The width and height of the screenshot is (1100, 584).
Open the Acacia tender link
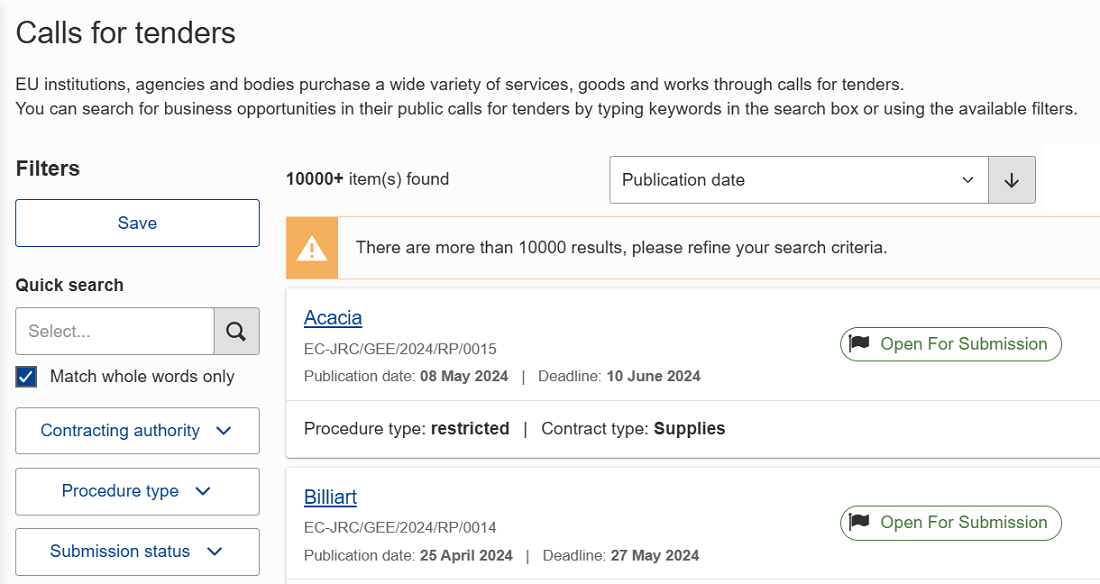333,318
